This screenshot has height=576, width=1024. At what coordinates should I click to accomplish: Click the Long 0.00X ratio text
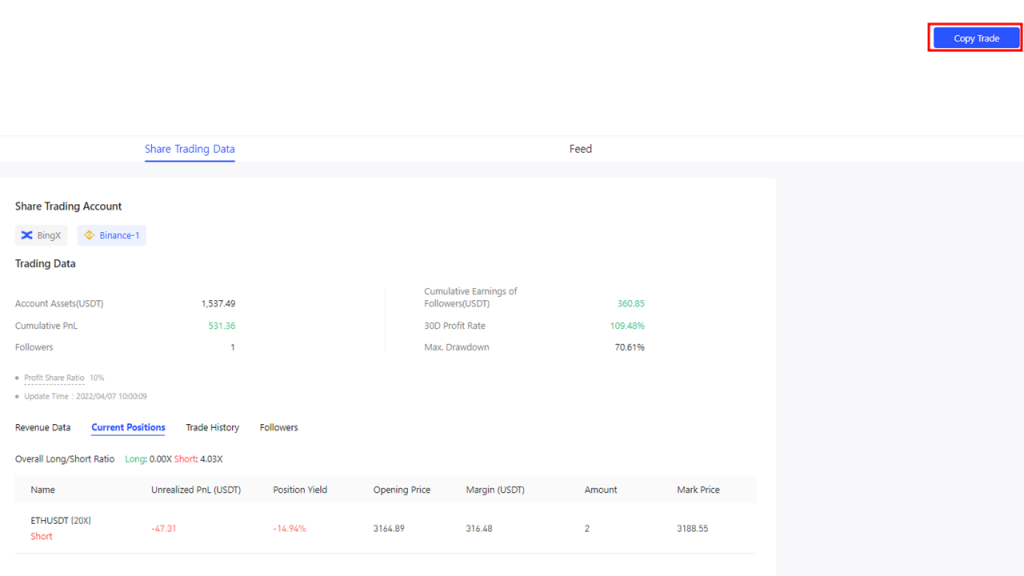click(148, 458)
